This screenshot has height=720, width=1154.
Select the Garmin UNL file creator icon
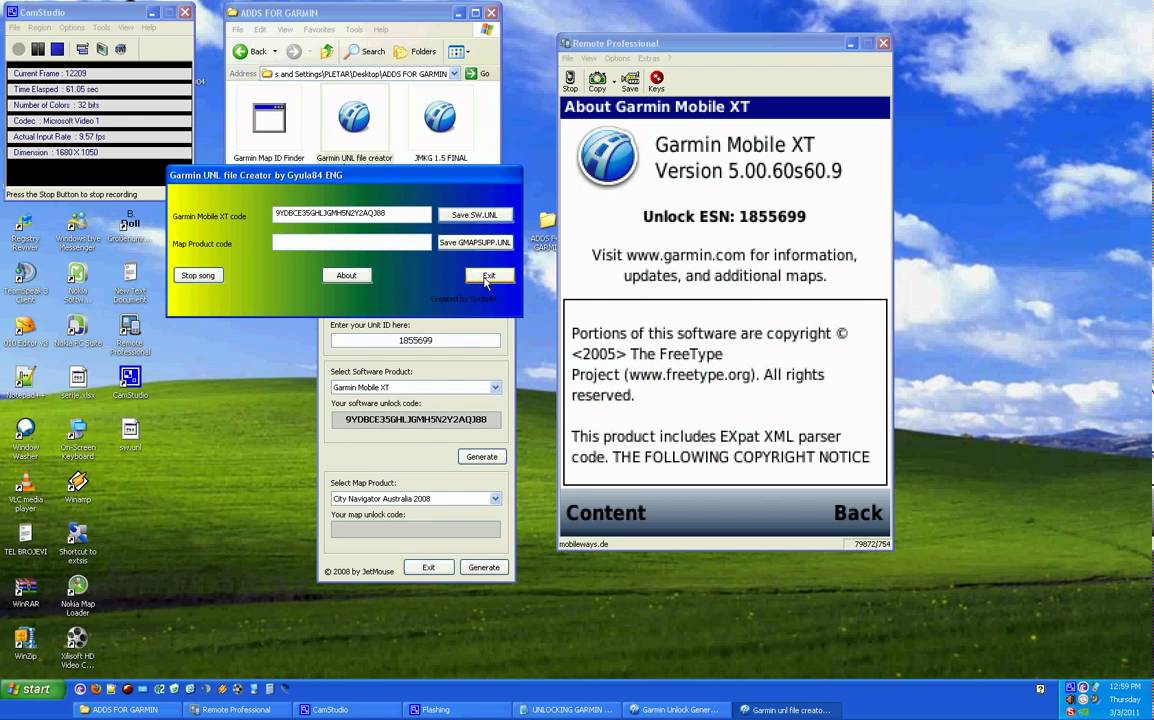point(354,125)
